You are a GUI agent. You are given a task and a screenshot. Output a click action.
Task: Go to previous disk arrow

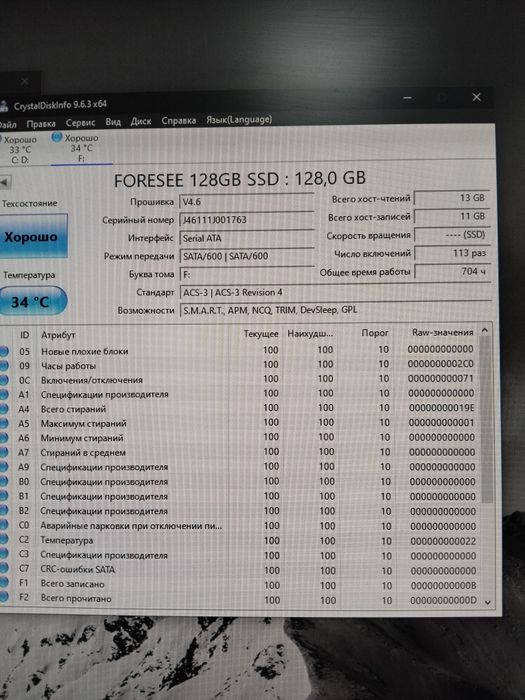point(5,182)
